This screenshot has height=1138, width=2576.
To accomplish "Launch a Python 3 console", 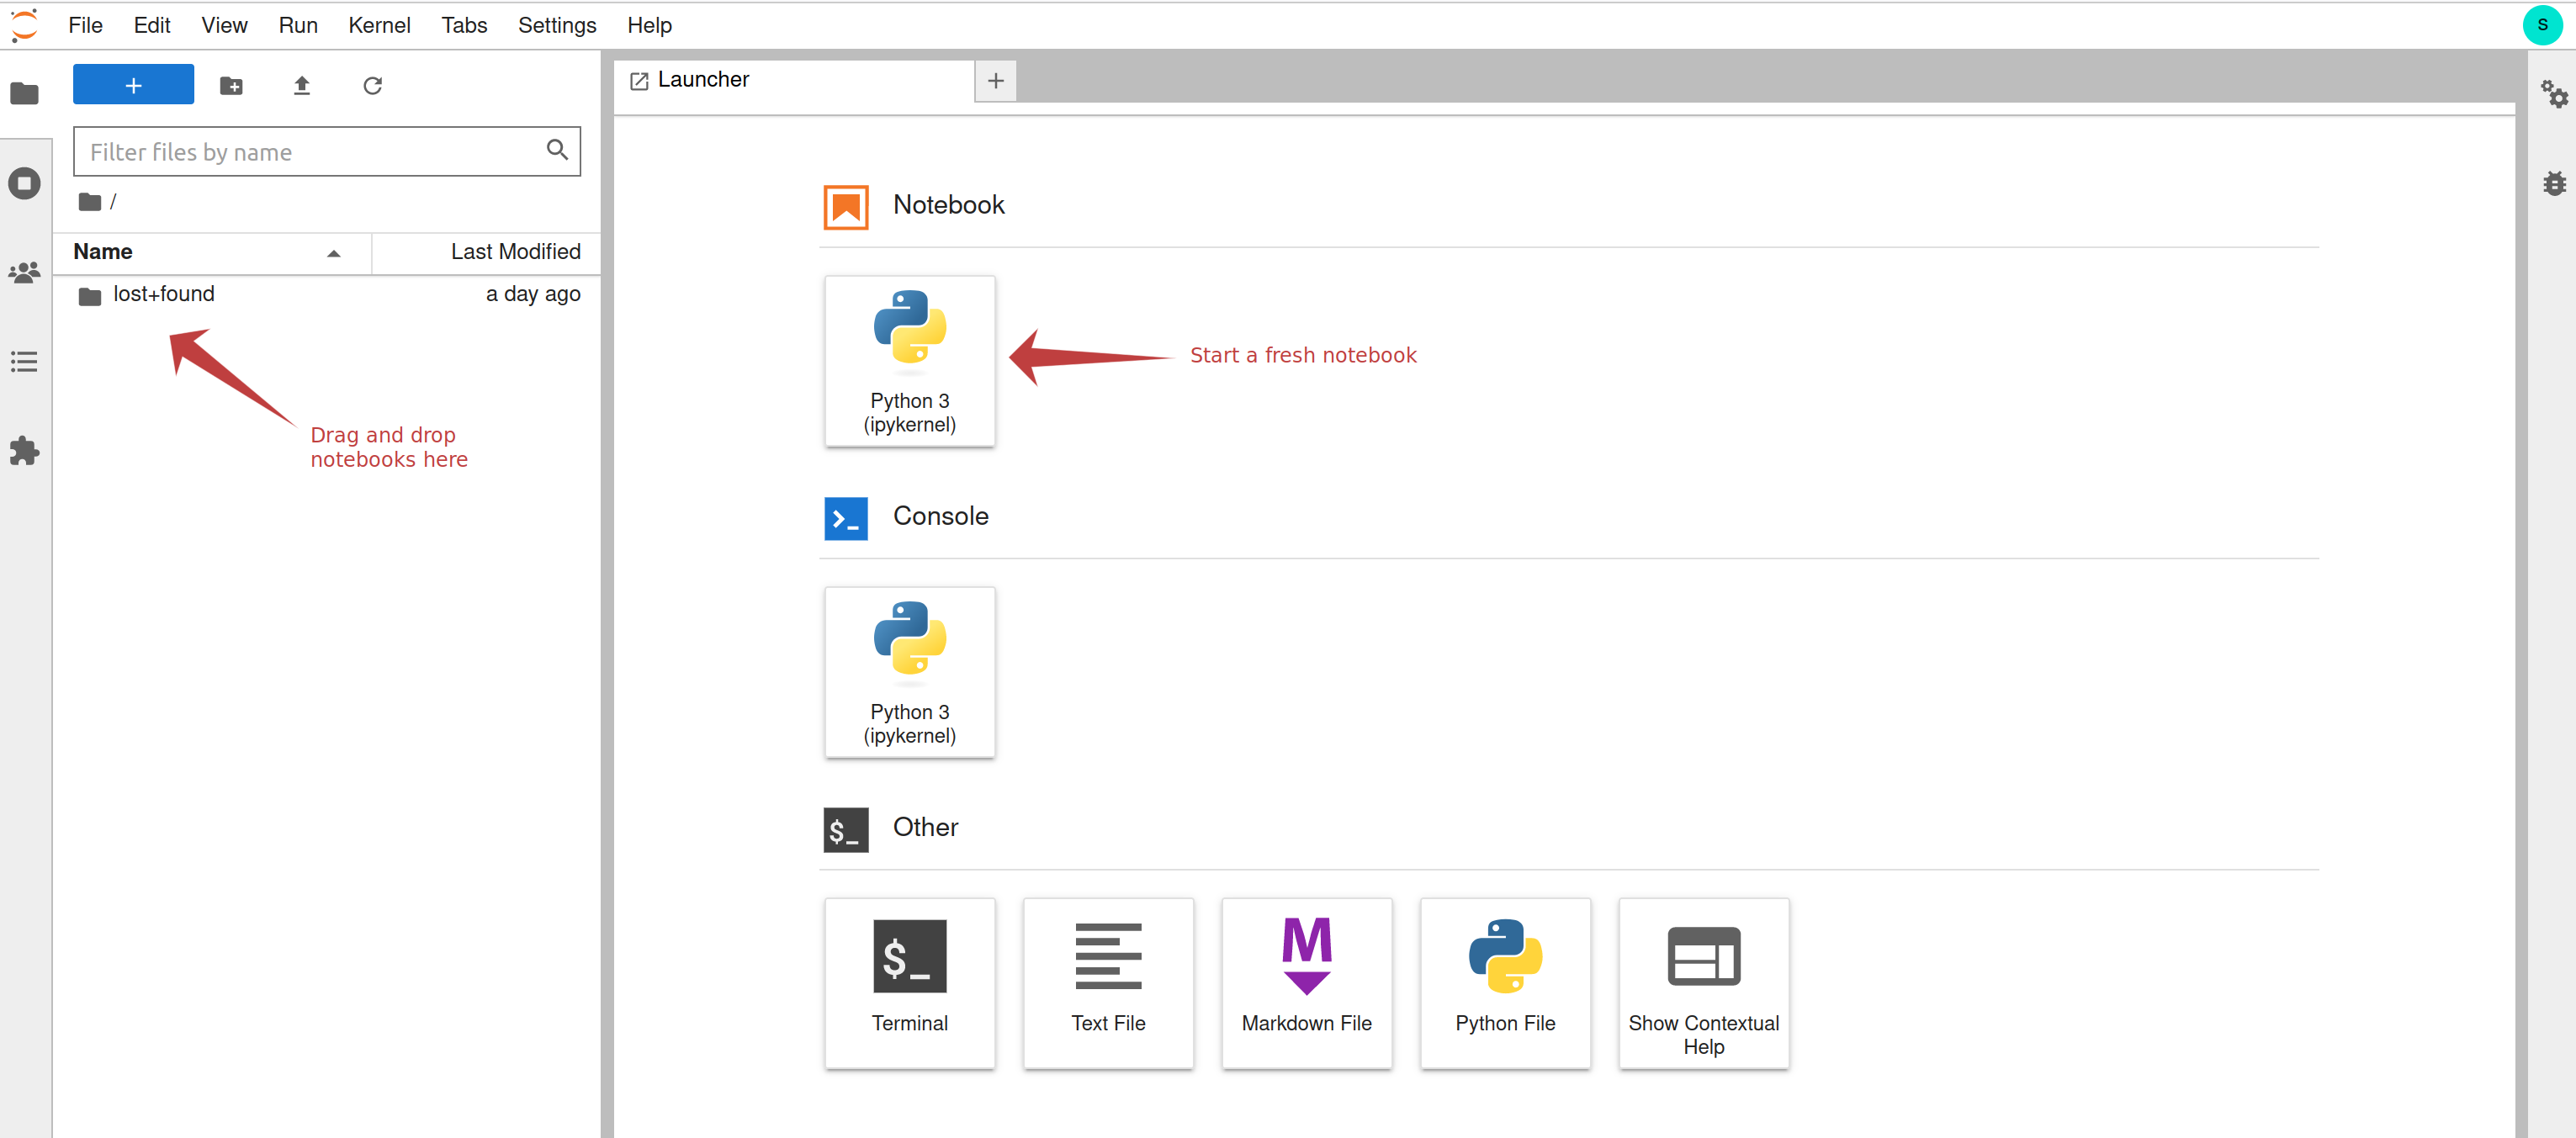I will (909, 672).
